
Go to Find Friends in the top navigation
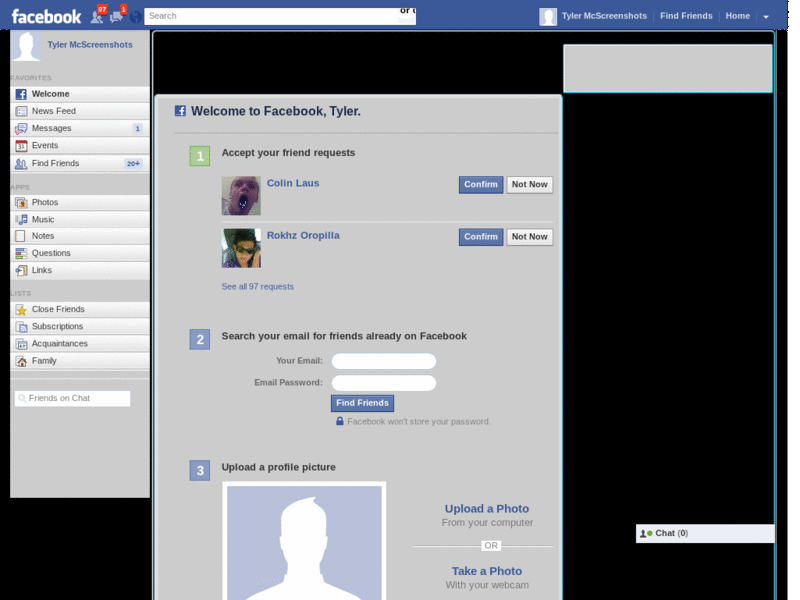click(686, 16)
